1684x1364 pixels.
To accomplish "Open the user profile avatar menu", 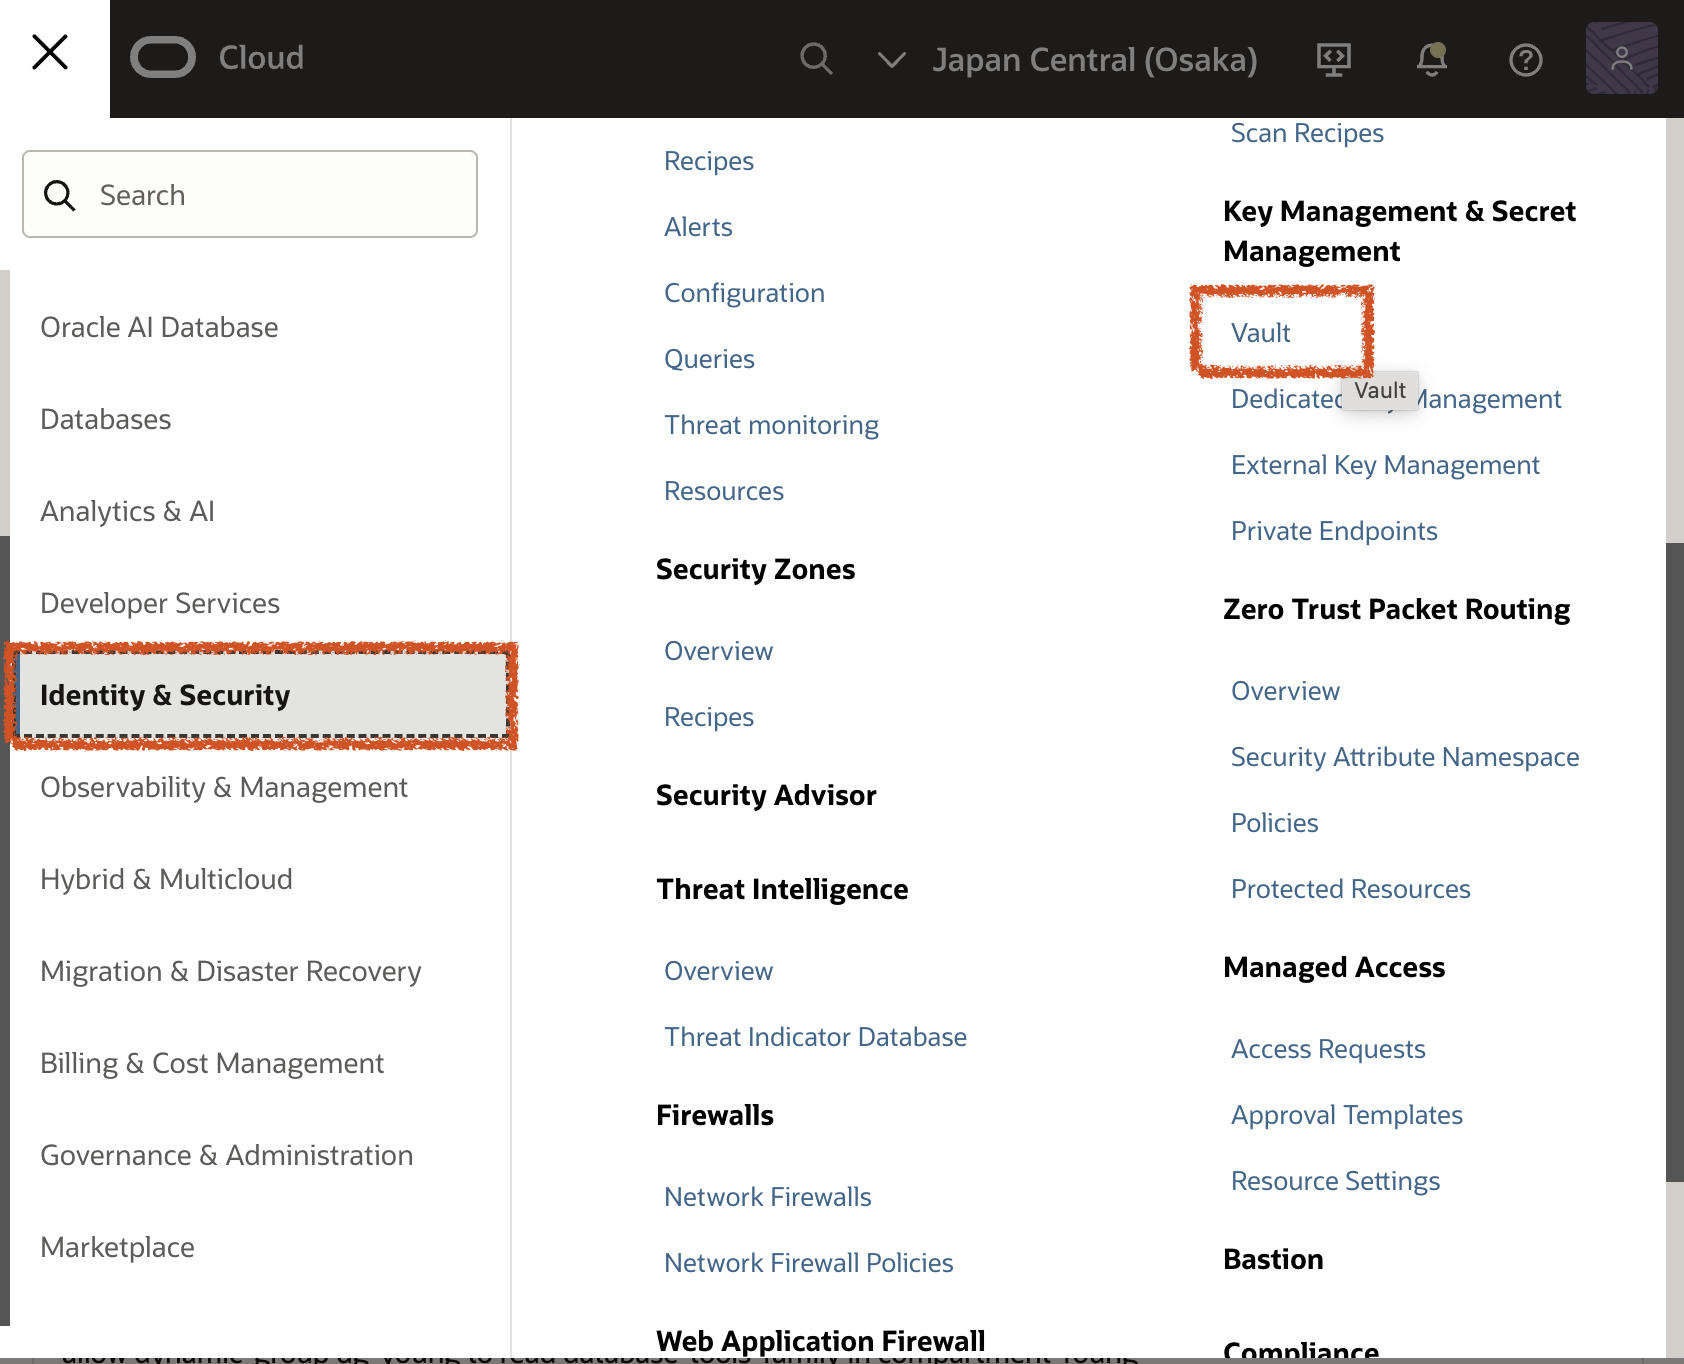I will [x=1621, y=59].
